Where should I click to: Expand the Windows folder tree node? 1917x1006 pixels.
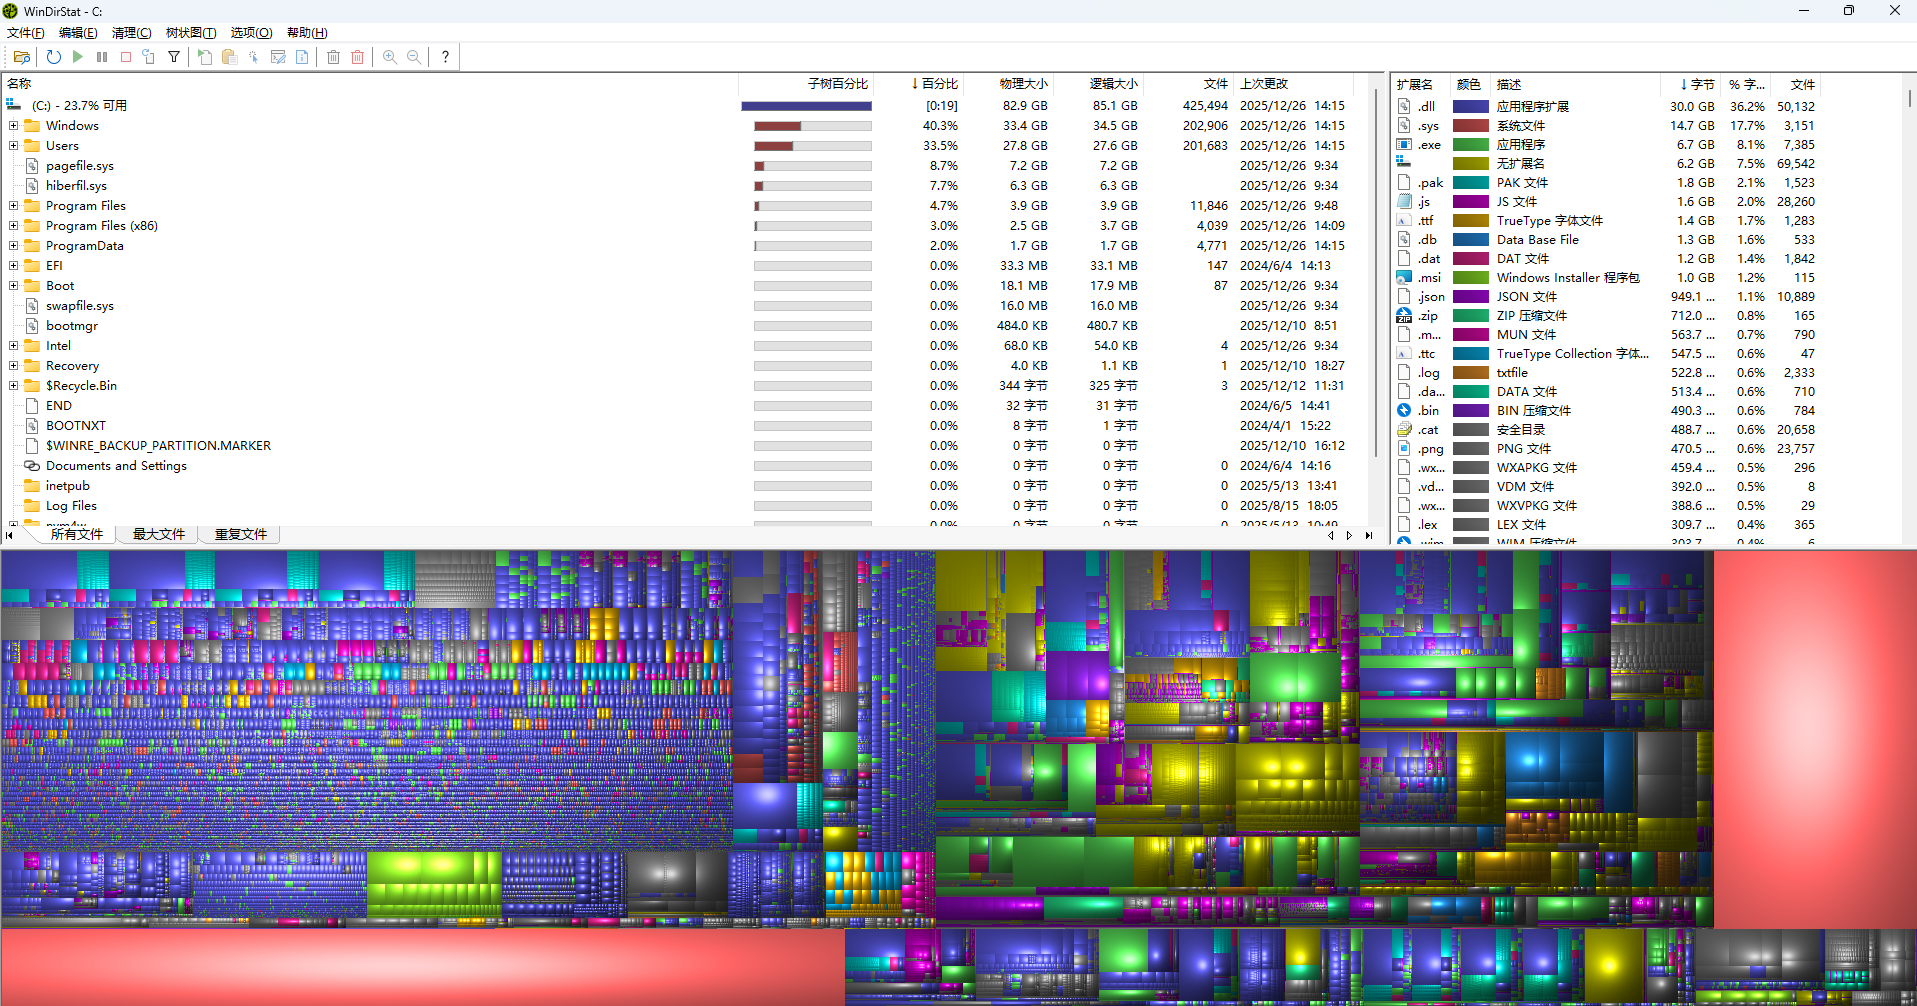click(x=13, y=126)
